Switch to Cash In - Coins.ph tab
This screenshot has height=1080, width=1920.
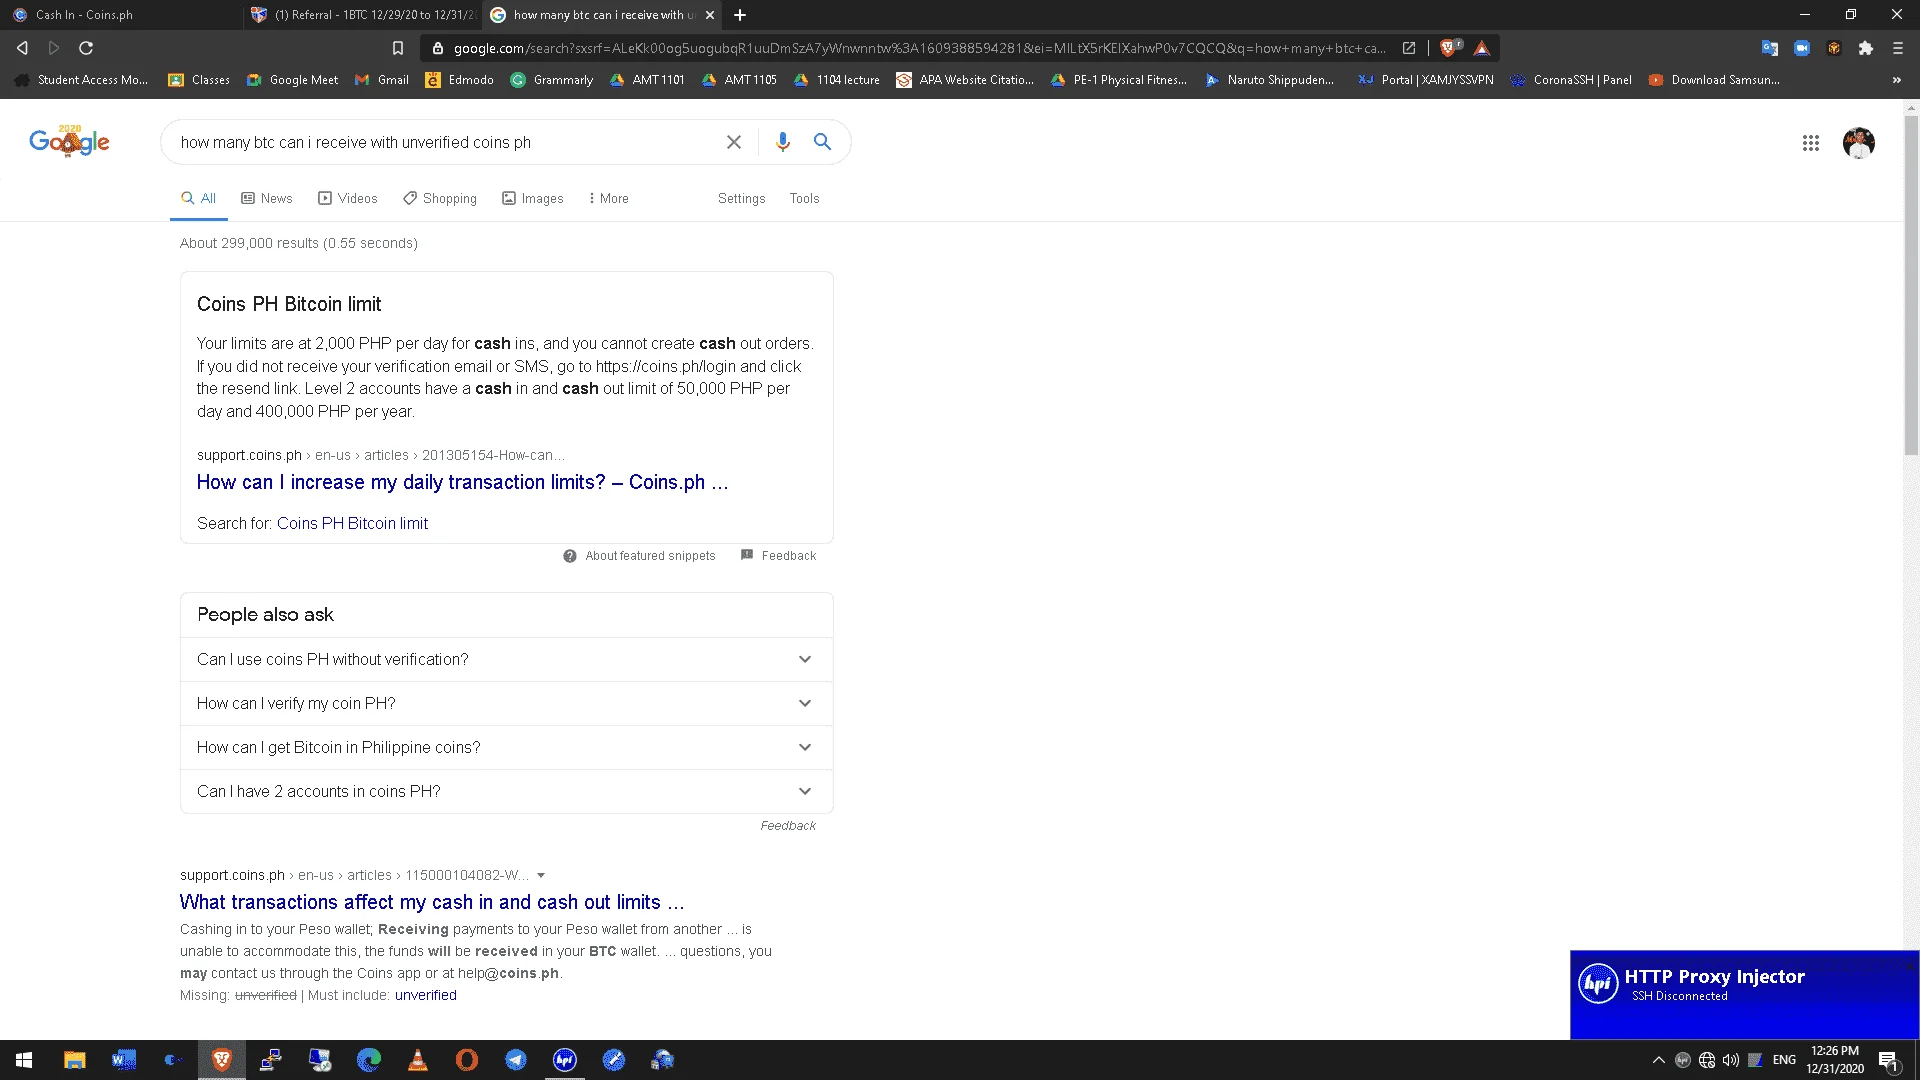(120, 15)
